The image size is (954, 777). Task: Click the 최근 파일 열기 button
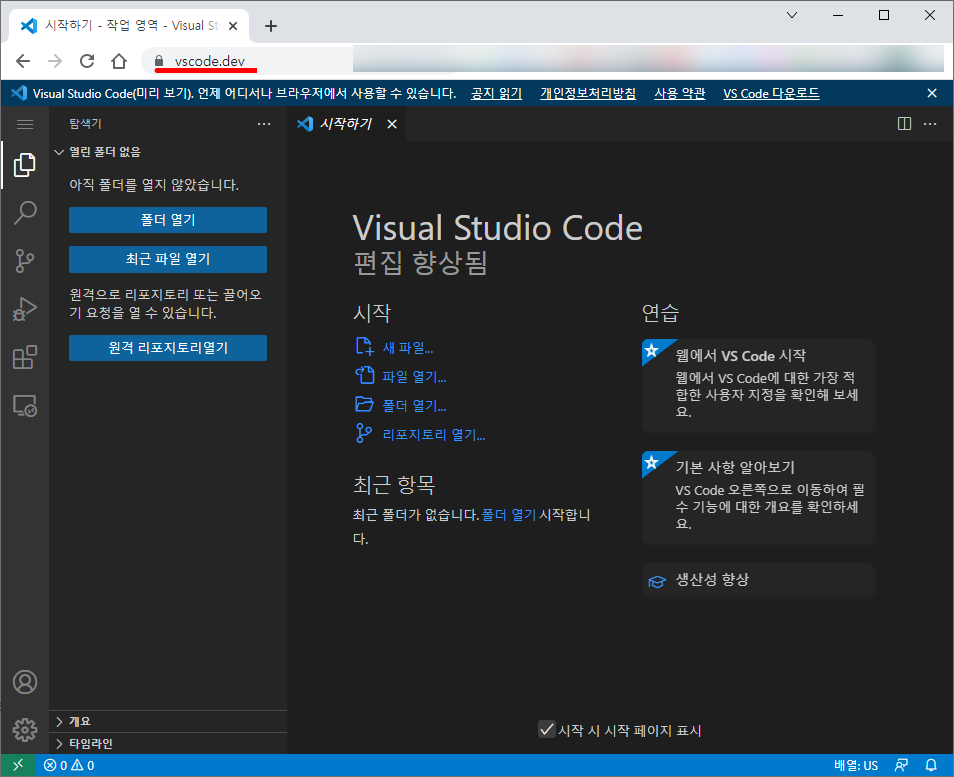168,259
